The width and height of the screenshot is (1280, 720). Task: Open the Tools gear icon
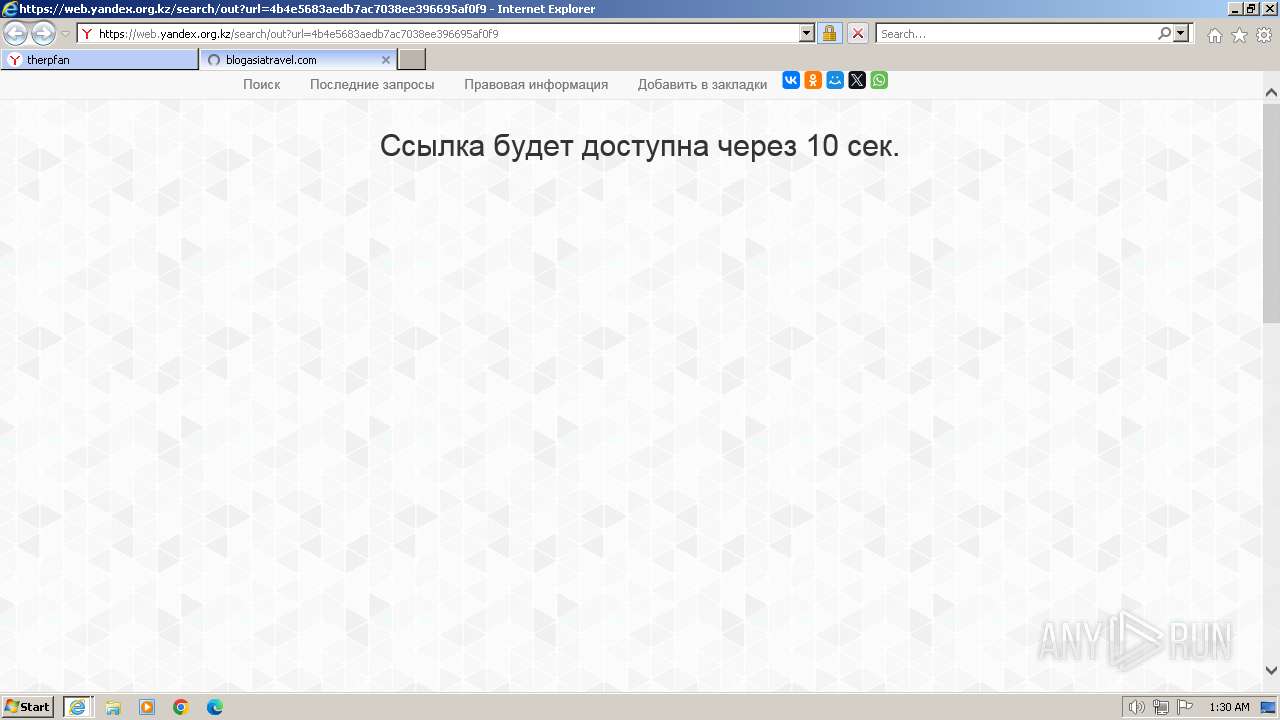(1264, 35)
